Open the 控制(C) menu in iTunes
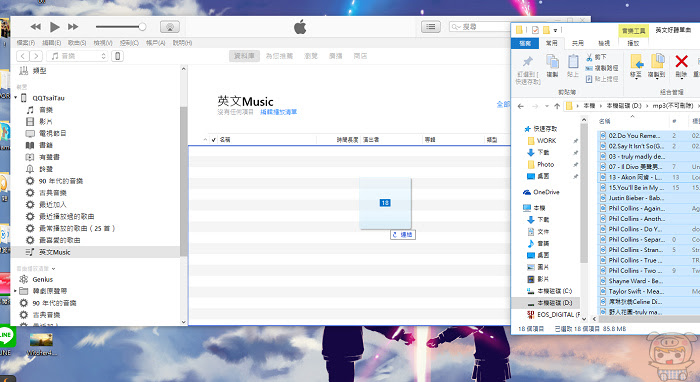The height and width of the screenshot is (382, 700). point(129,43)
